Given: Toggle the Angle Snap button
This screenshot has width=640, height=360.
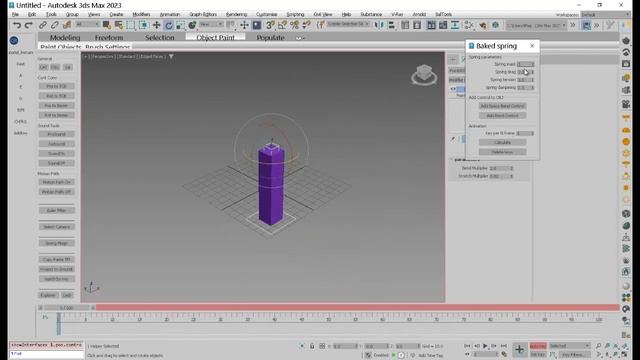Looking at the screenshot, I should point(282,25).
